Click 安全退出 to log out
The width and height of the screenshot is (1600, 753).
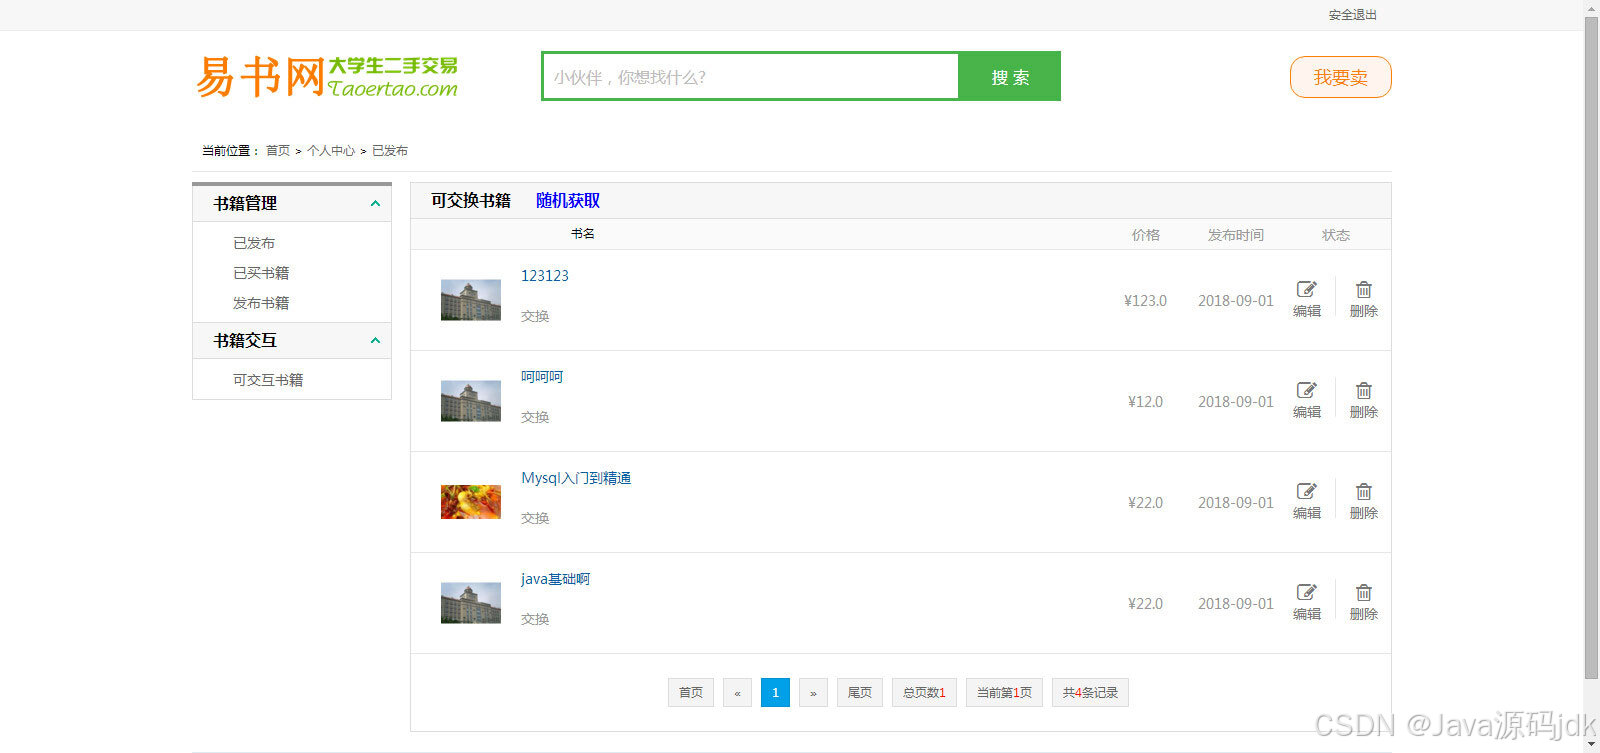[1353, 15]
